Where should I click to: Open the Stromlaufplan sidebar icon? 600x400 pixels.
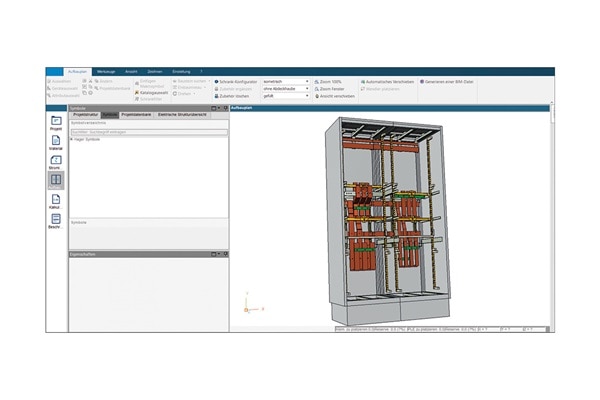point(56,161)
